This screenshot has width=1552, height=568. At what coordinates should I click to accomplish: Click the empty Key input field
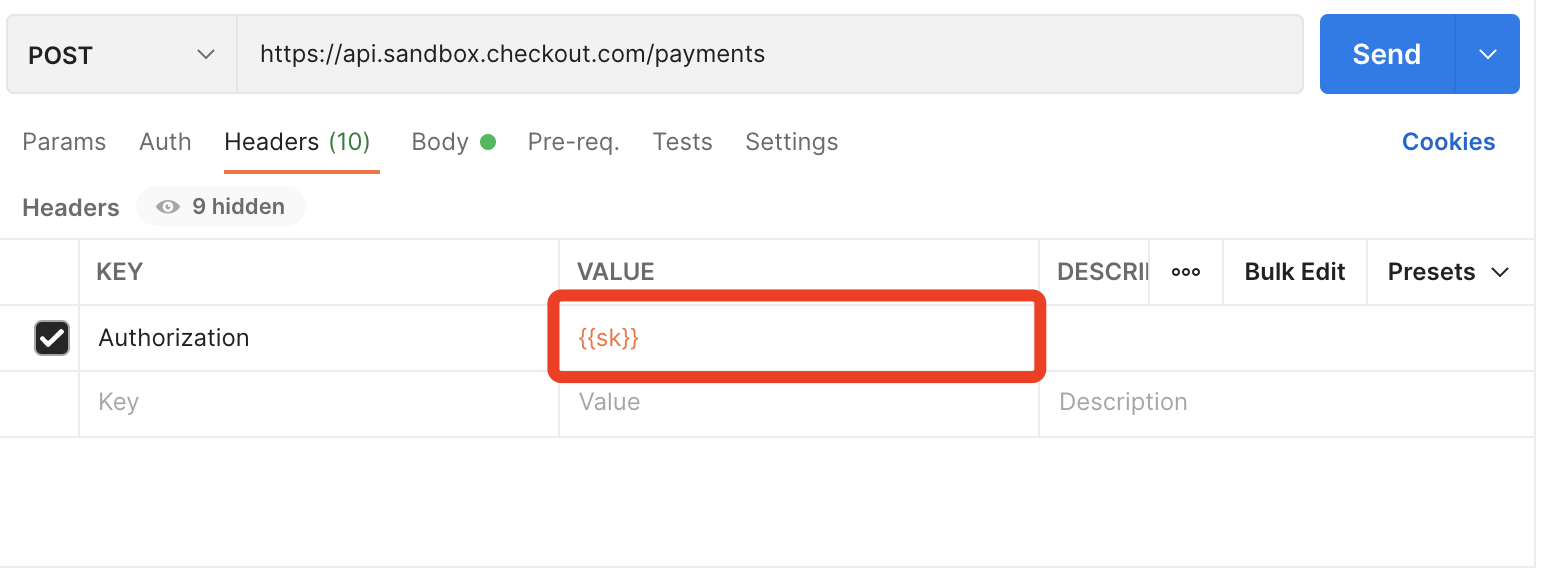[319, 403]
